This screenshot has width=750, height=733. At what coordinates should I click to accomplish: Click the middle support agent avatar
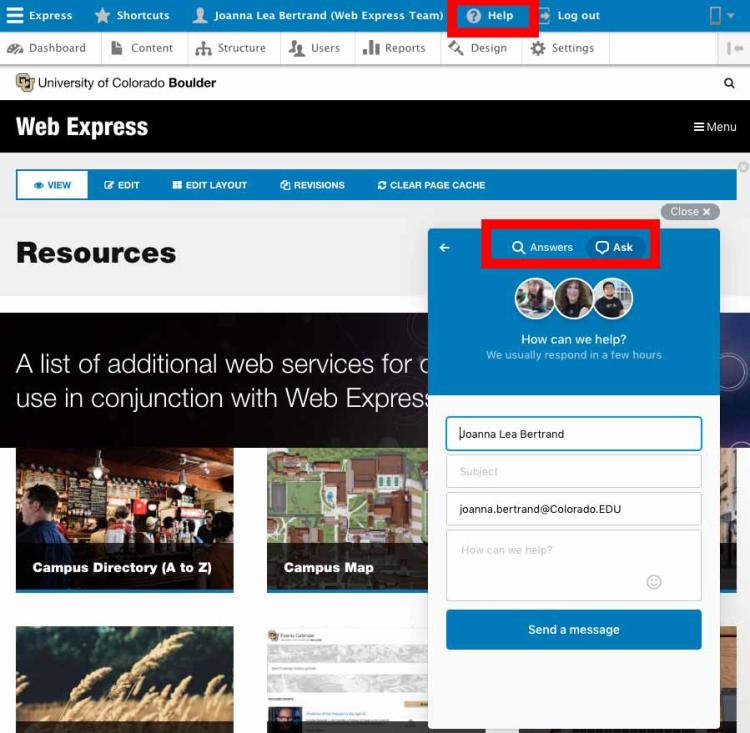pos(574,298)
